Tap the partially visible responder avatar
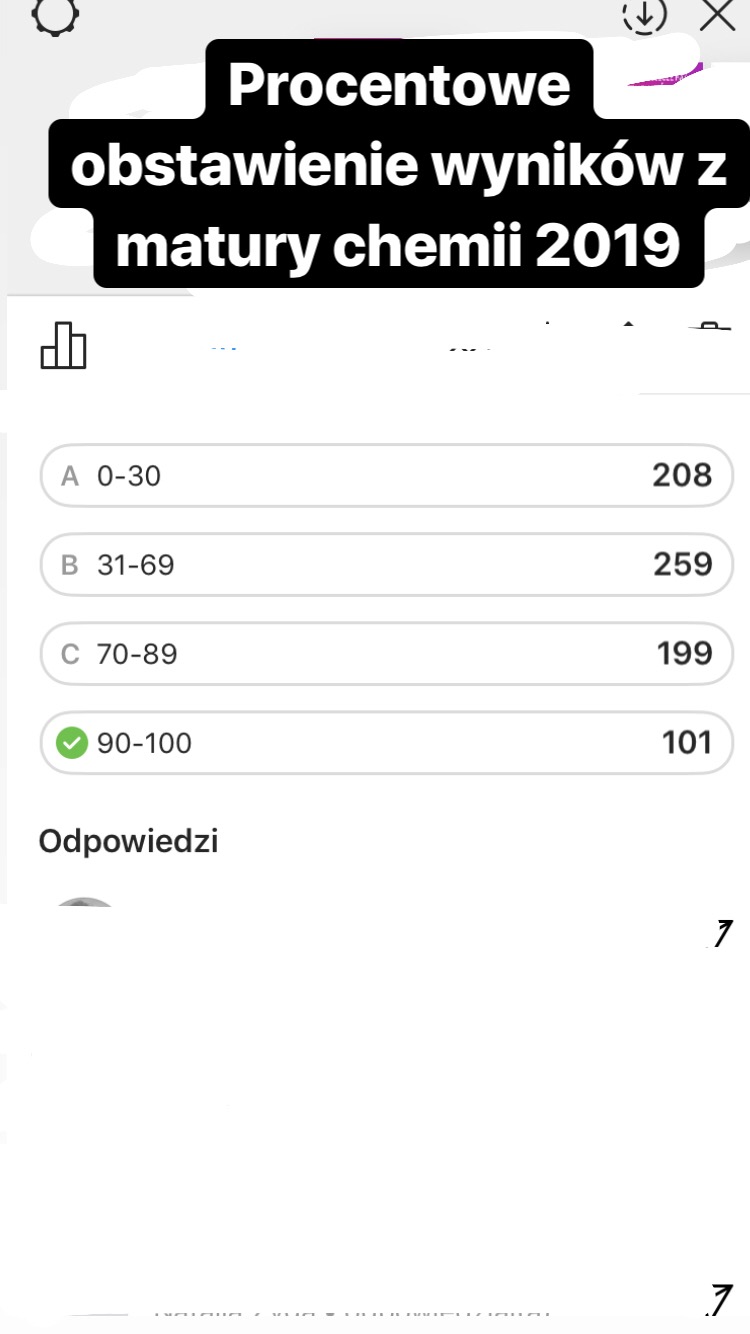The image size is (750, 1334). pos(84,906)
